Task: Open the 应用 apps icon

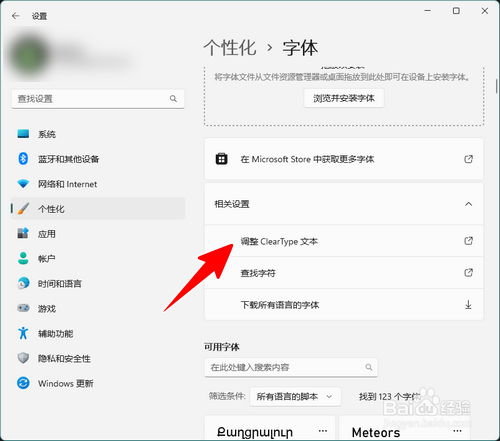Action: [23, 233]
